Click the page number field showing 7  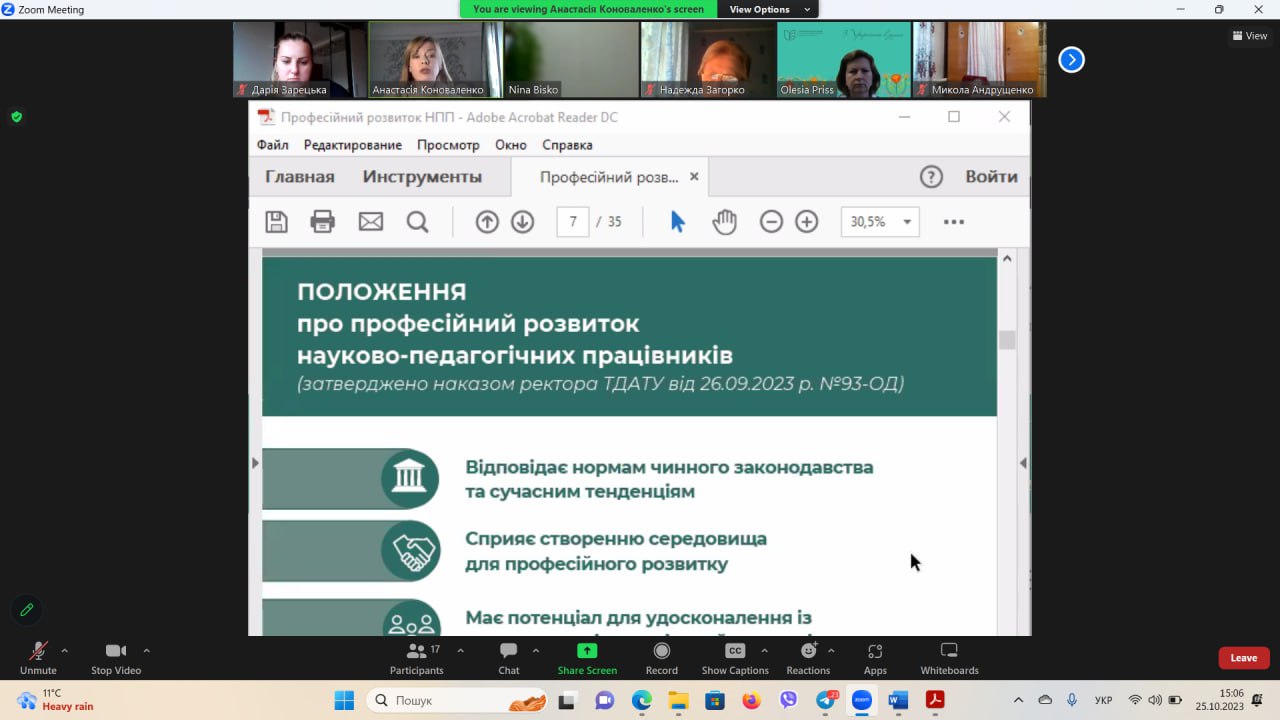click(573, 222)
